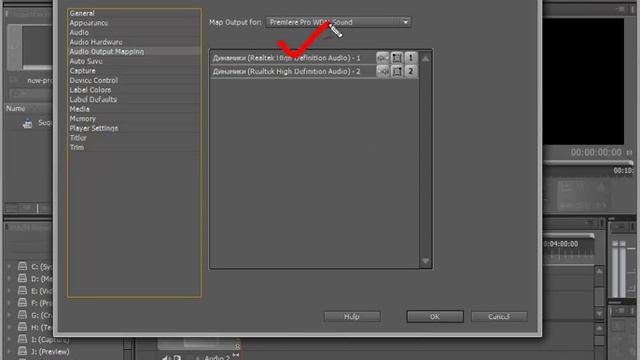Screen dimensions: 640x360
Task: Expand the J: (Preview) drive
Action: (9, 351)
